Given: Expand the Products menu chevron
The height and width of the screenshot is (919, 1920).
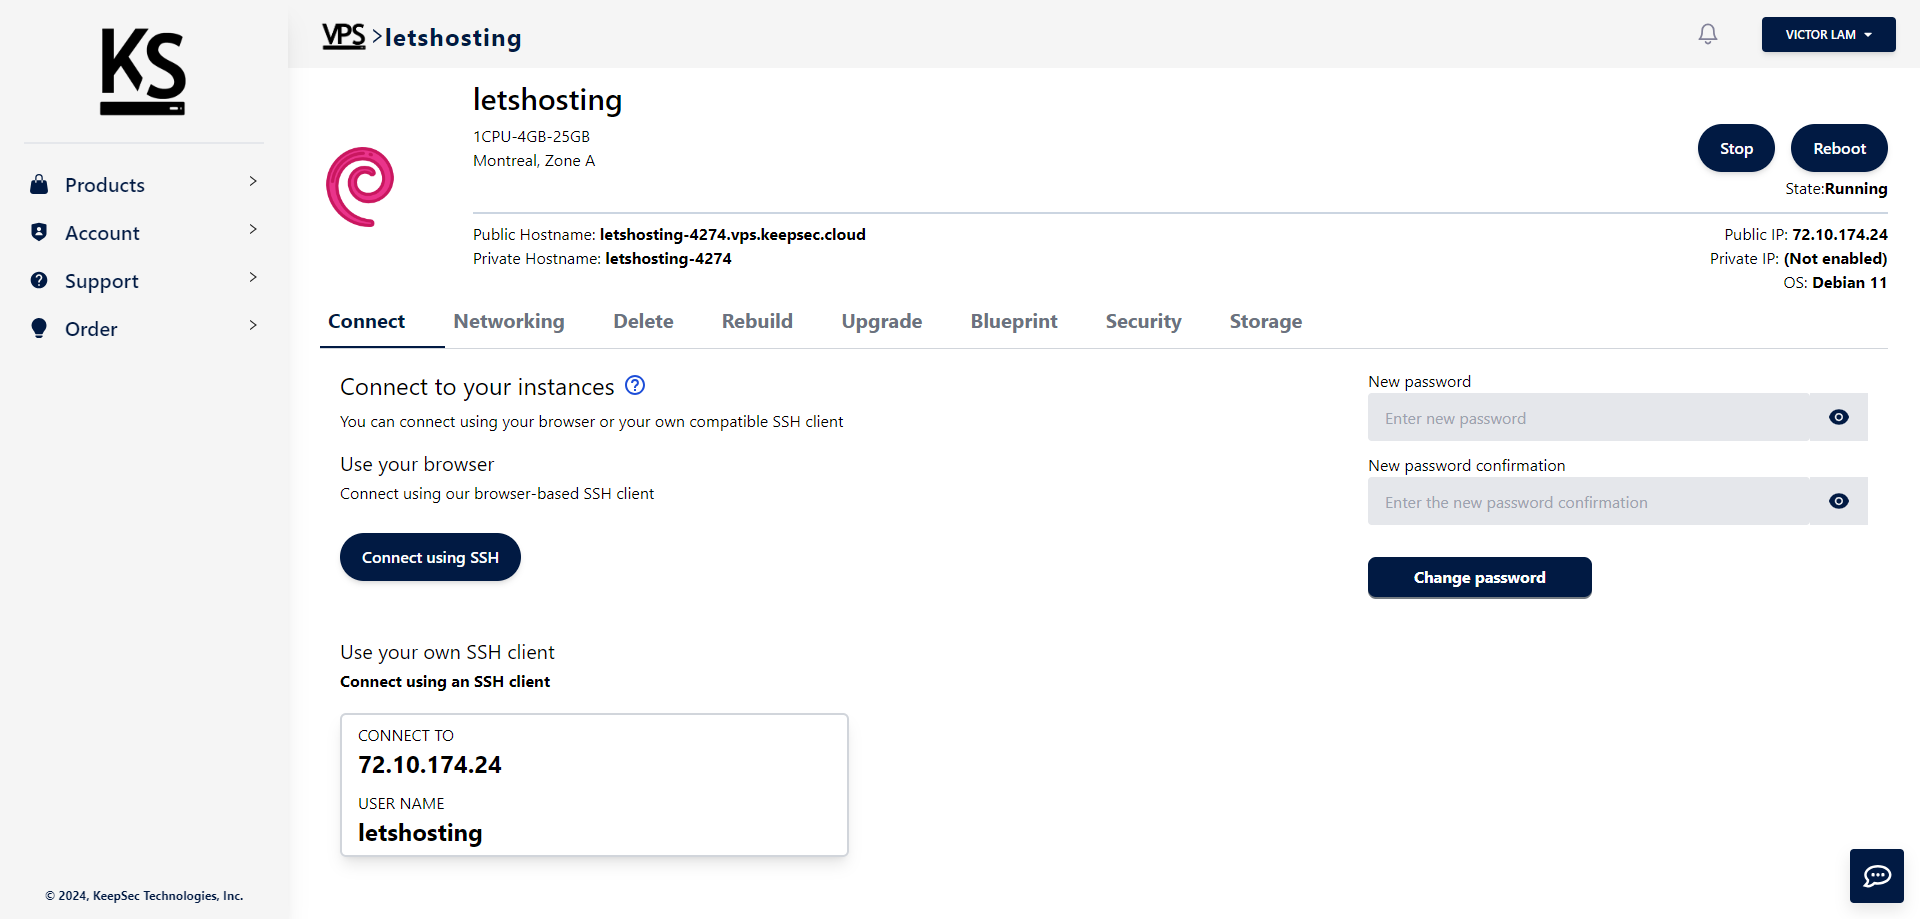Looking at the screenshot, I should pos(253,181).
